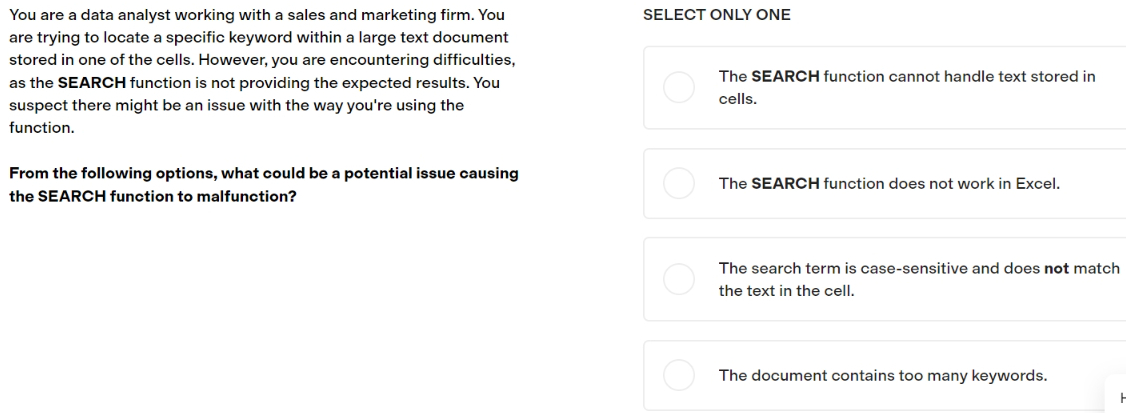Click the bold question about SEARCH function malfunction
Screen dimensions: 1126x413
(x=264, y=185)
